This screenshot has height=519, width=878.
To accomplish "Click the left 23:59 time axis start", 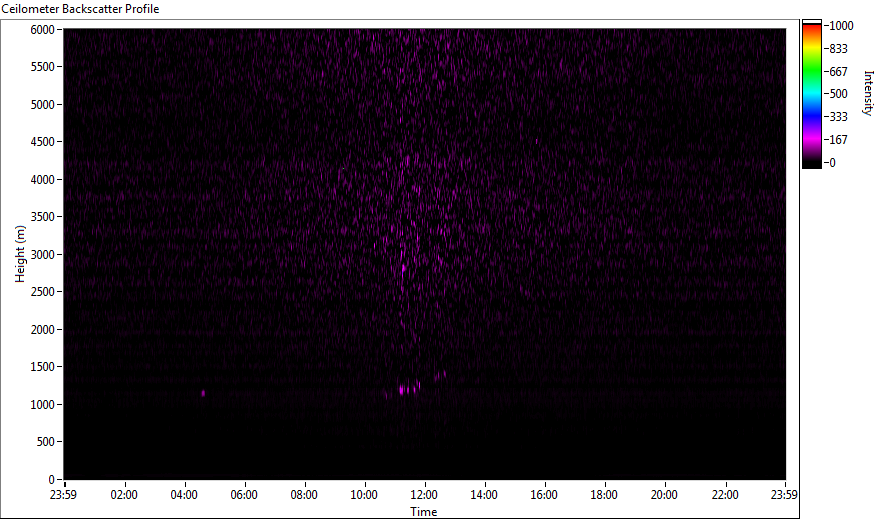I will (64, 494).
